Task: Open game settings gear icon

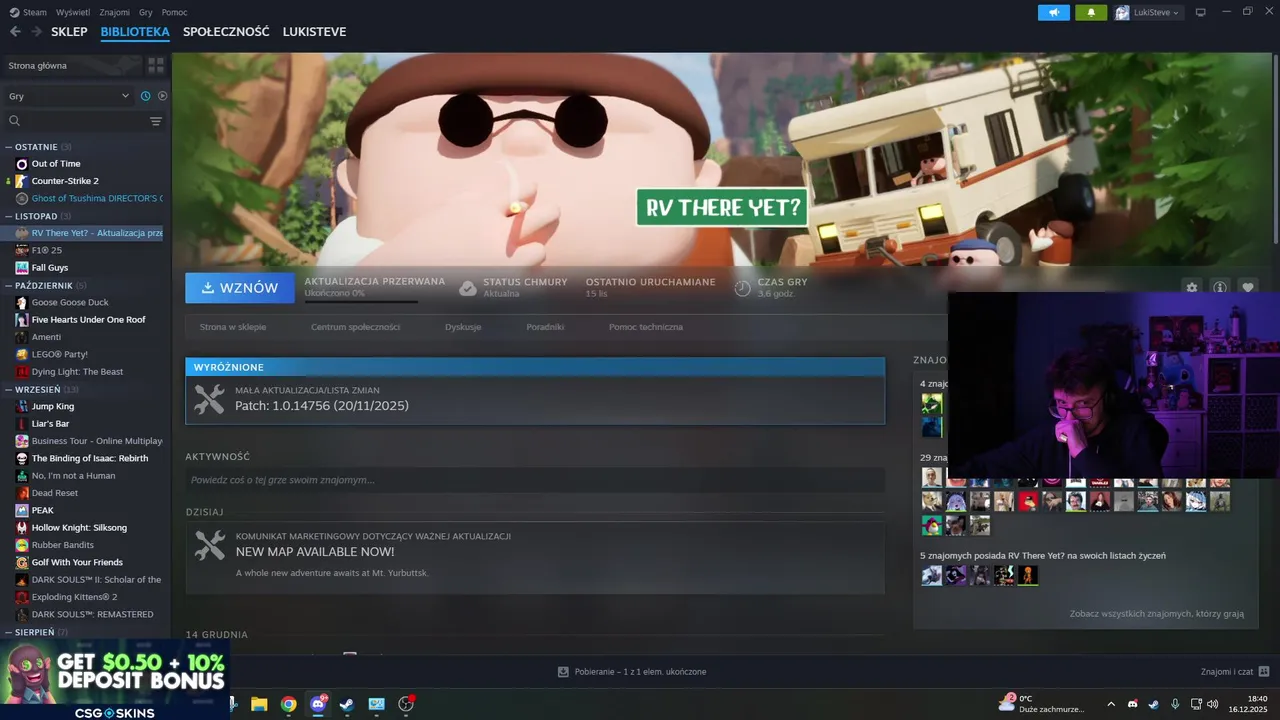Action: [1191, 288]
